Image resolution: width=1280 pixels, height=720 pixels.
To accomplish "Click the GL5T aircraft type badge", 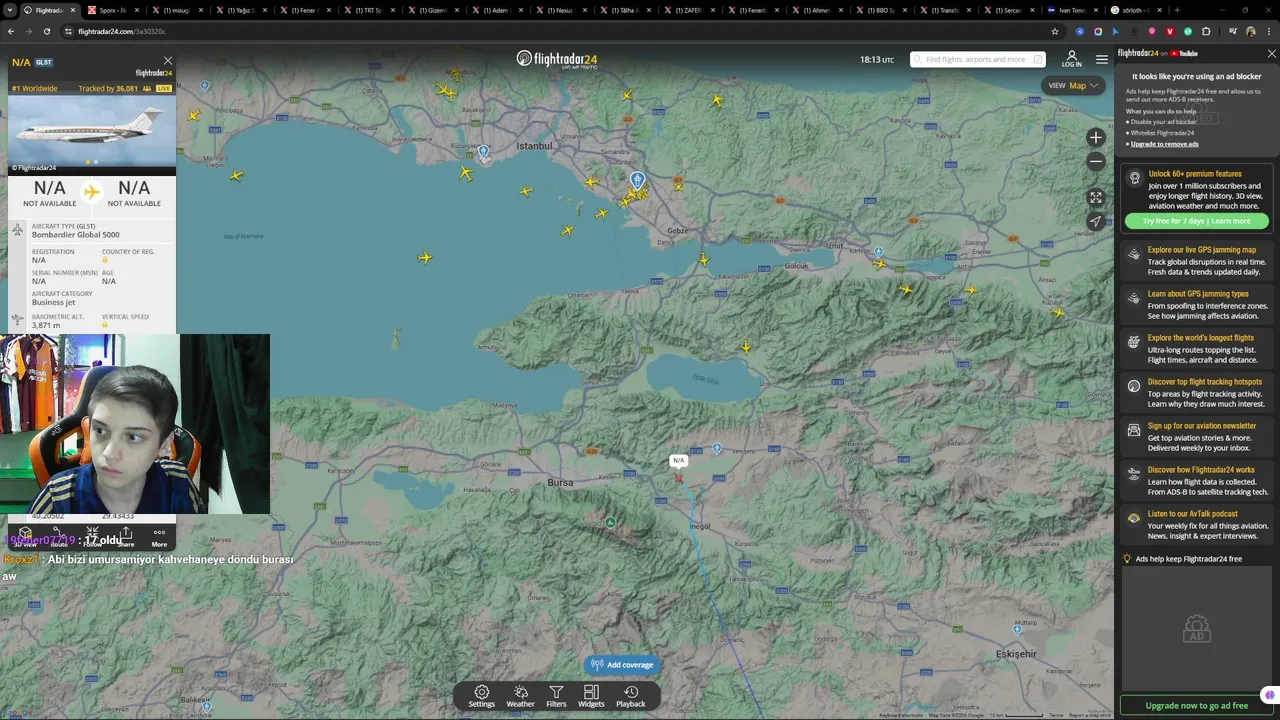I will (x=44, y=62).
